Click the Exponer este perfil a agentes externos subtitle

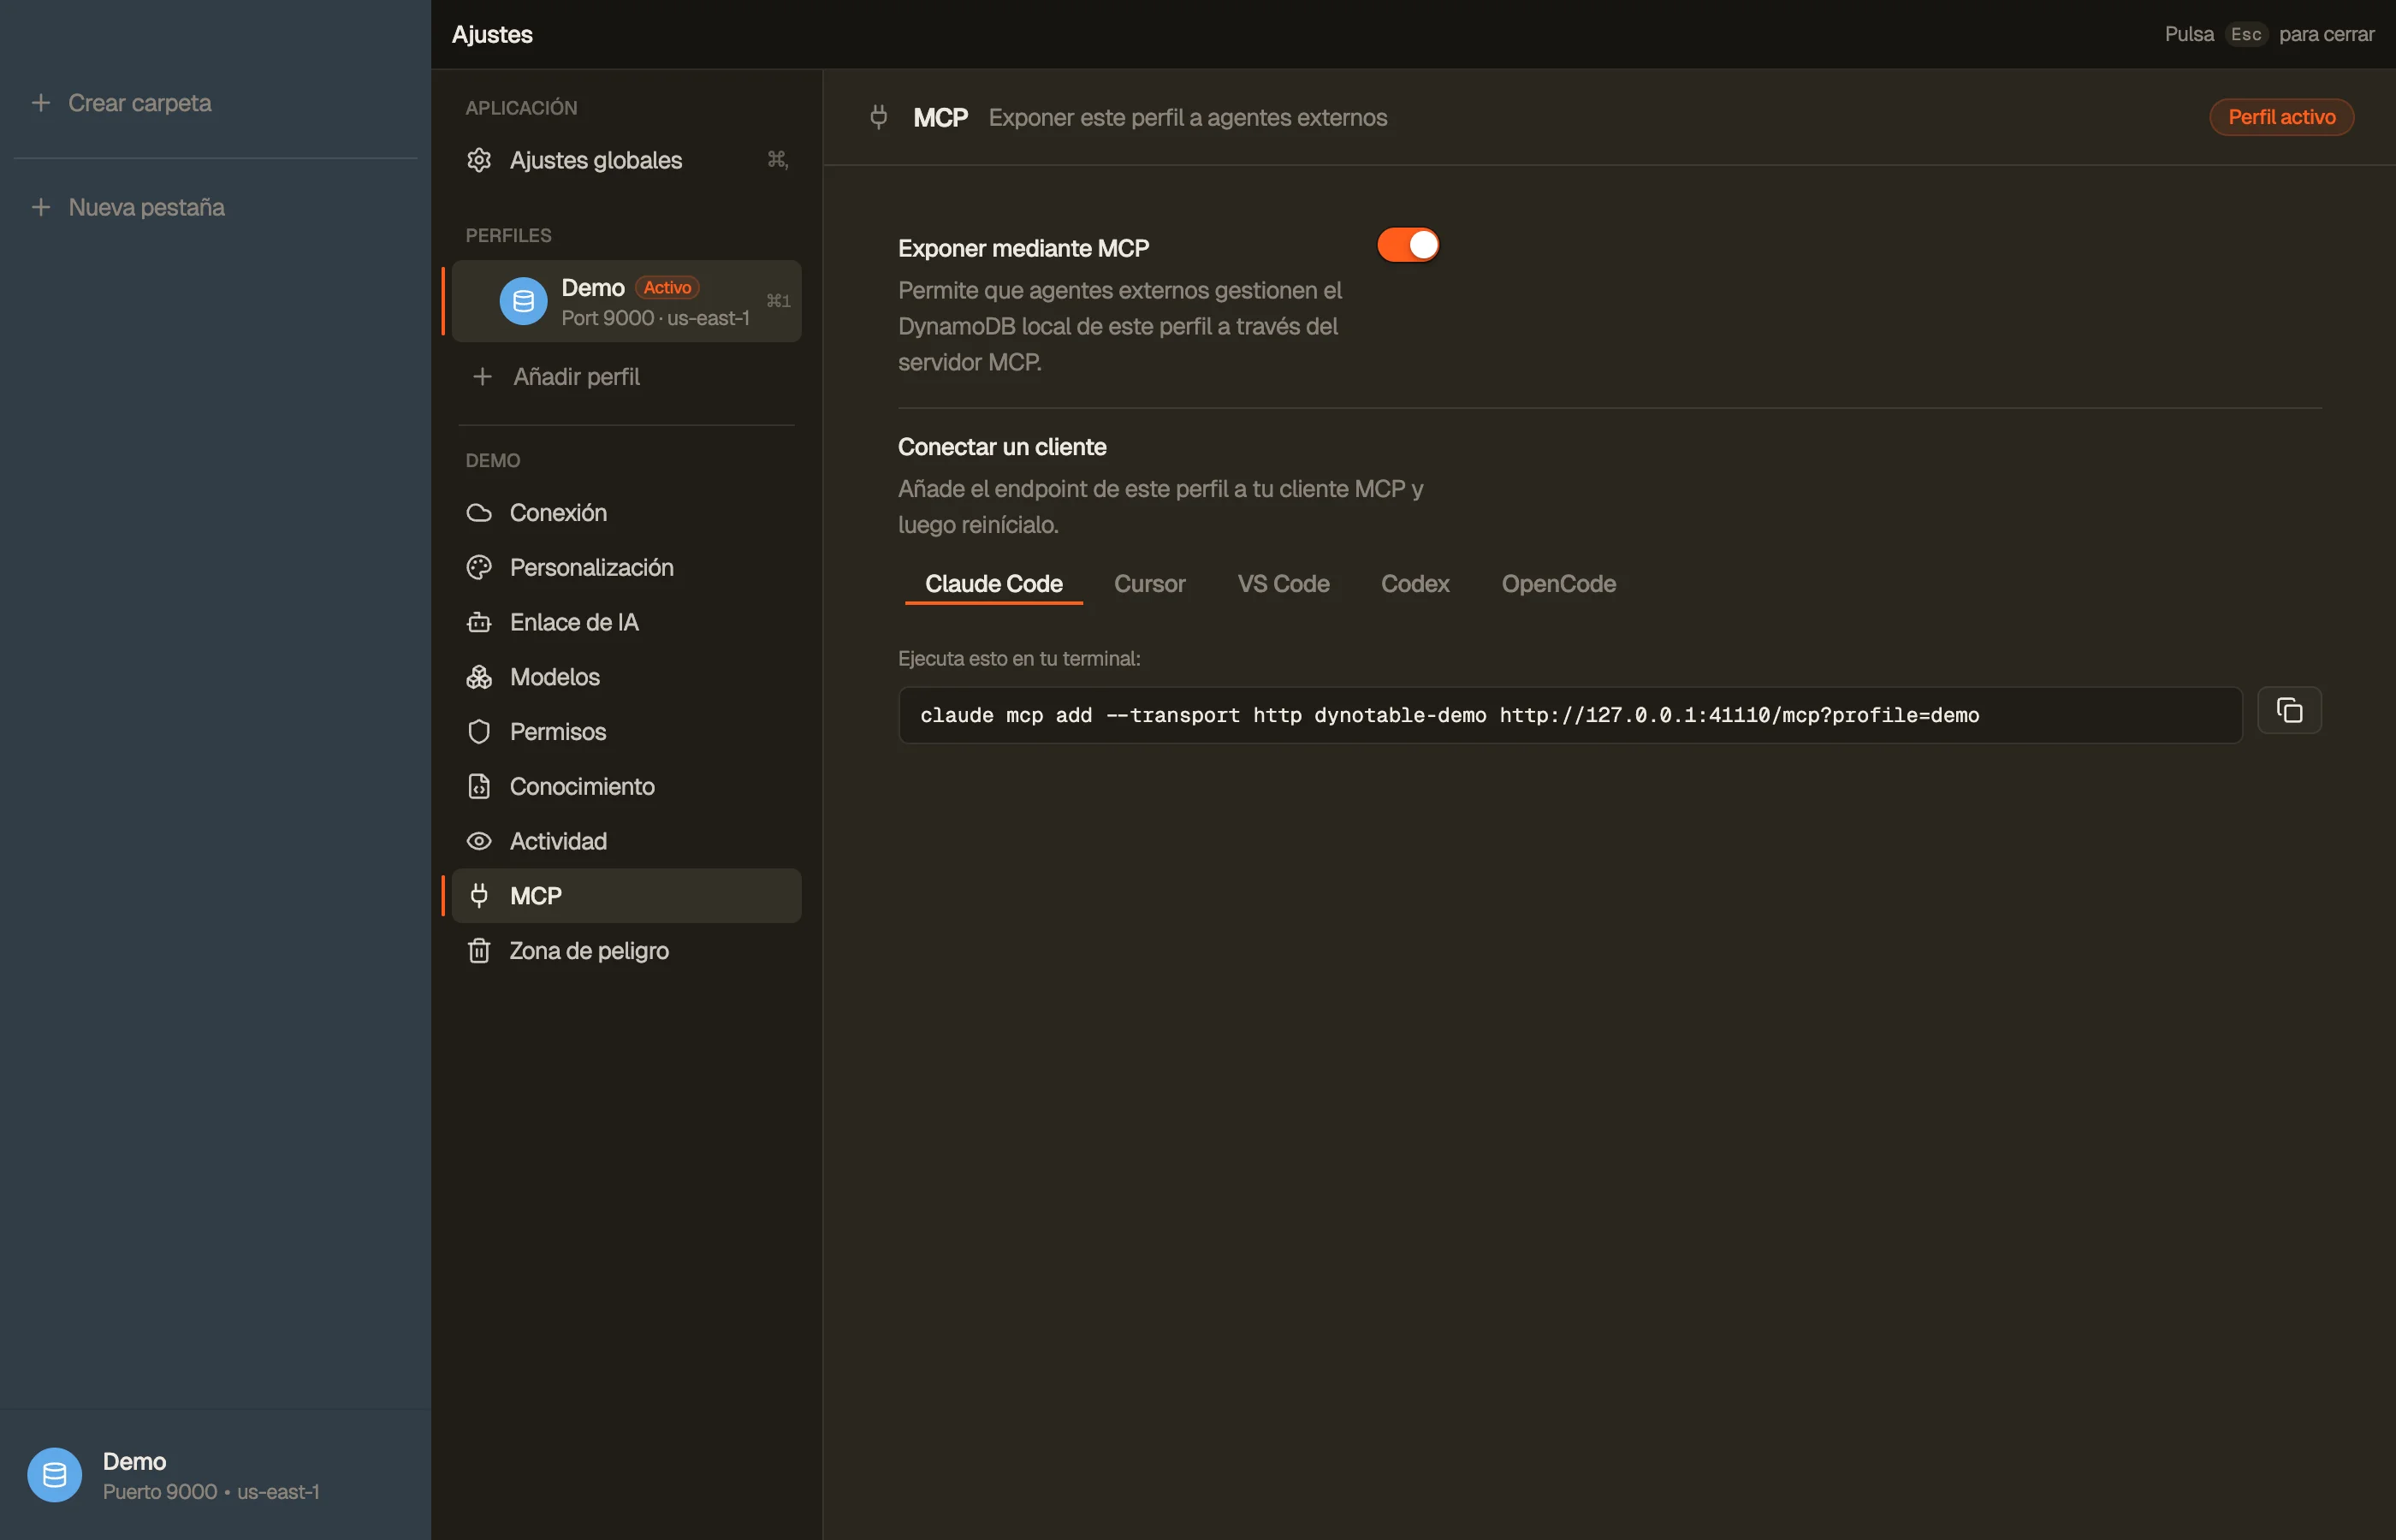tap(1188, 118)
